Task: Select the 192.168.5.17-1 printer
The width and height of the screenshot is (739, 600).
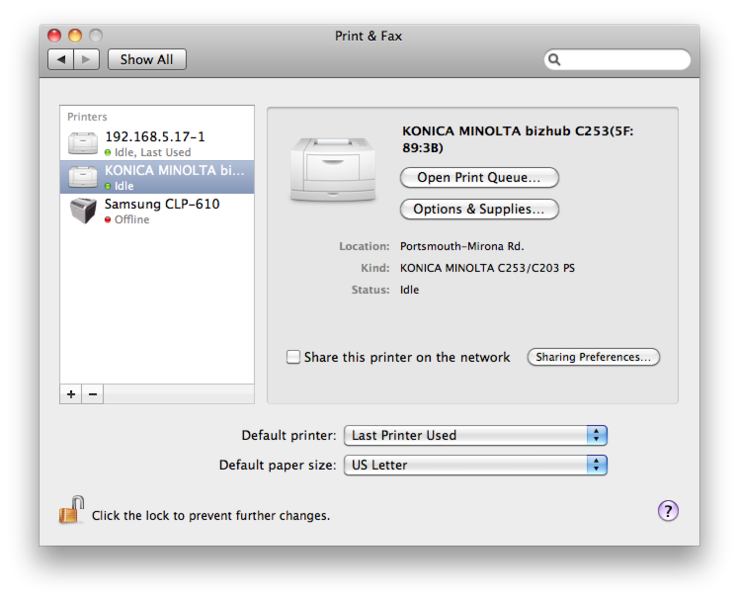Action: [x=157, y=143]
